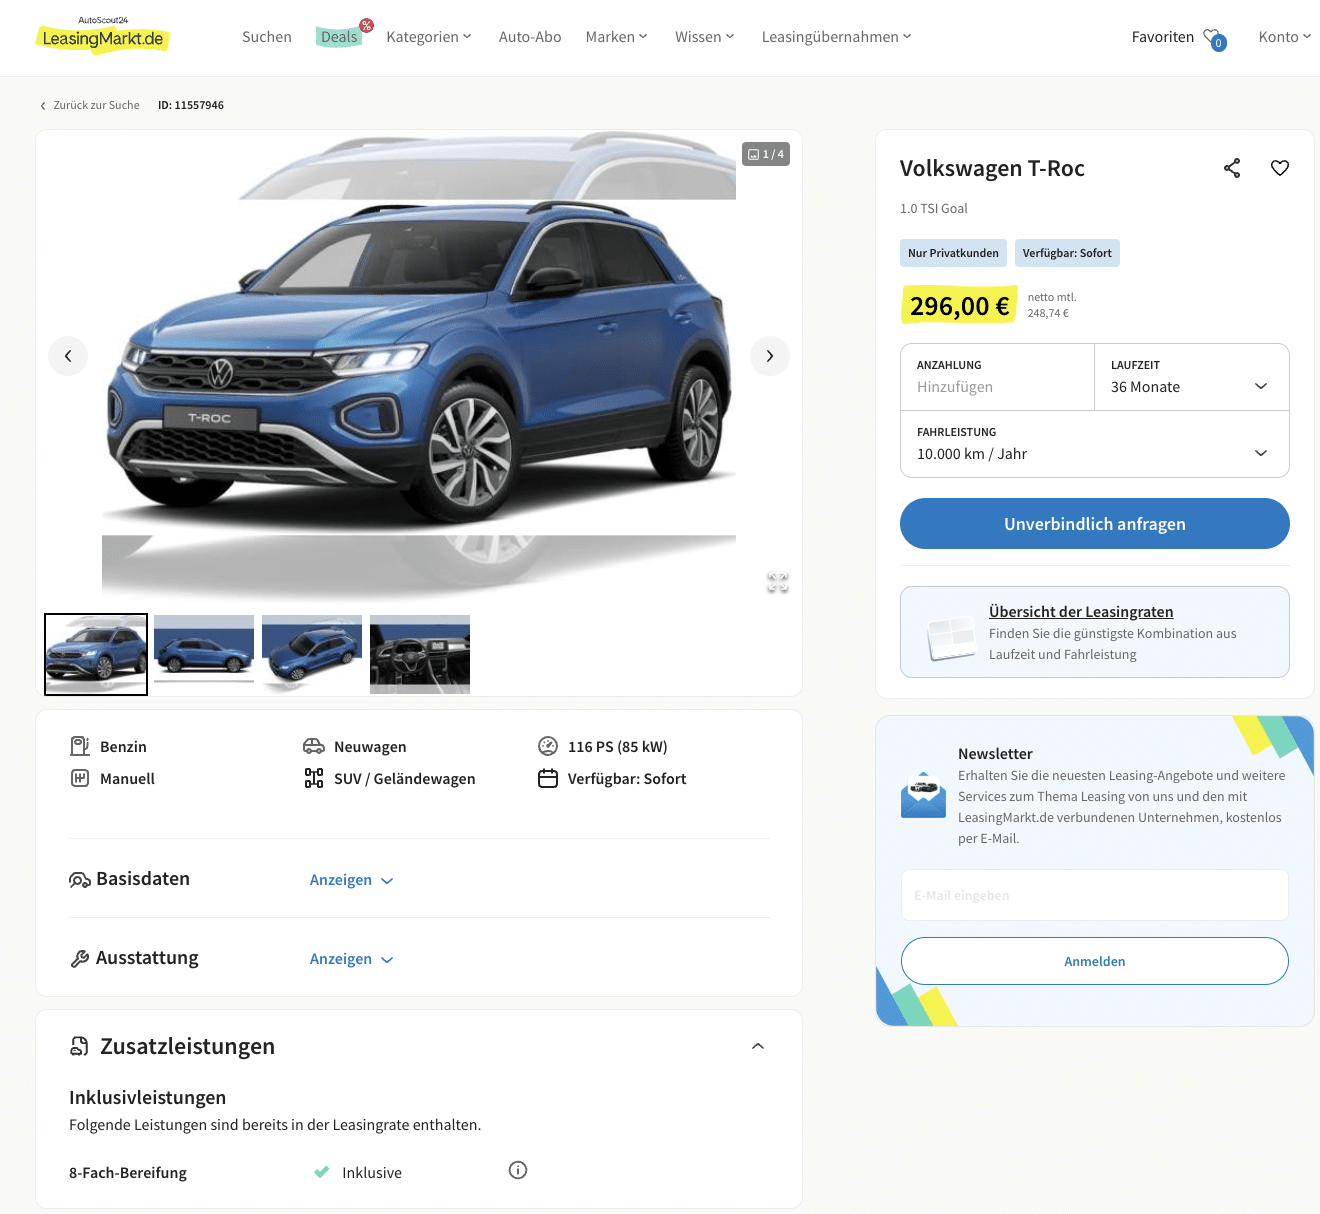Click the Verfügbar: Sofort badge

point(1067,253)
